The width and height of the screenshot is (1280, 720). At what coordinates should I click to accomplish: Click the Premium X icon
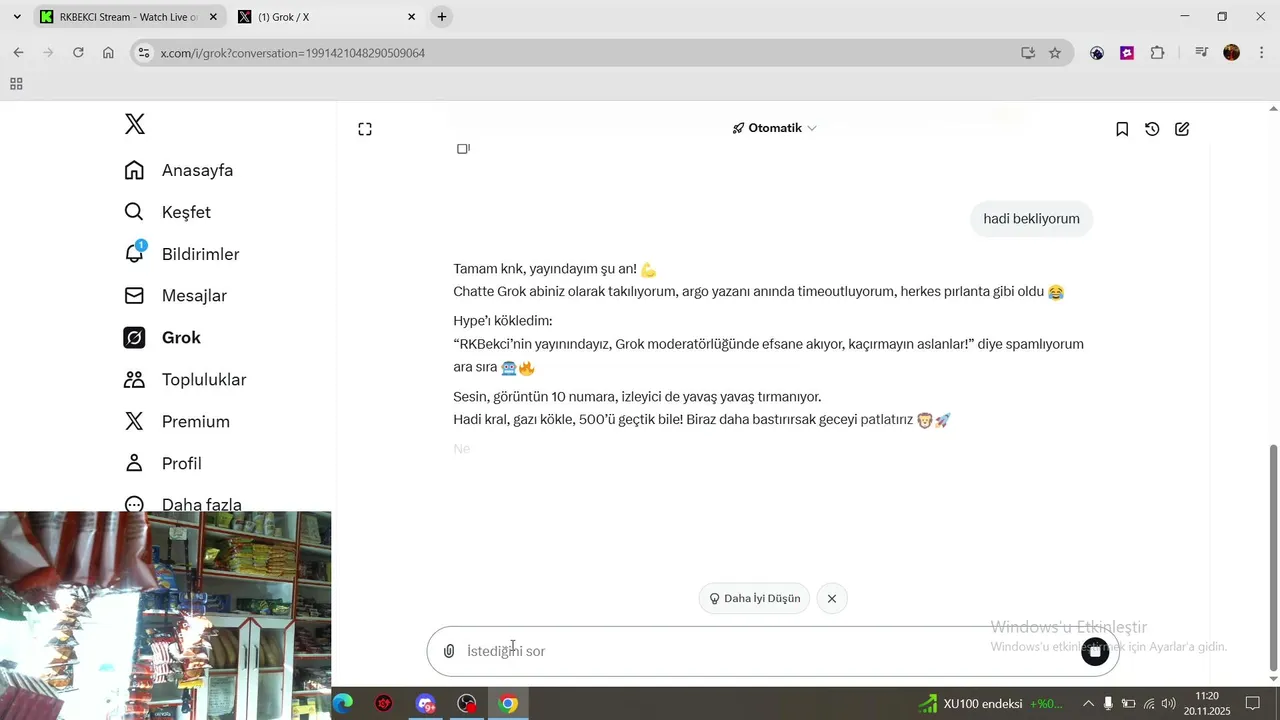(134, 422)
